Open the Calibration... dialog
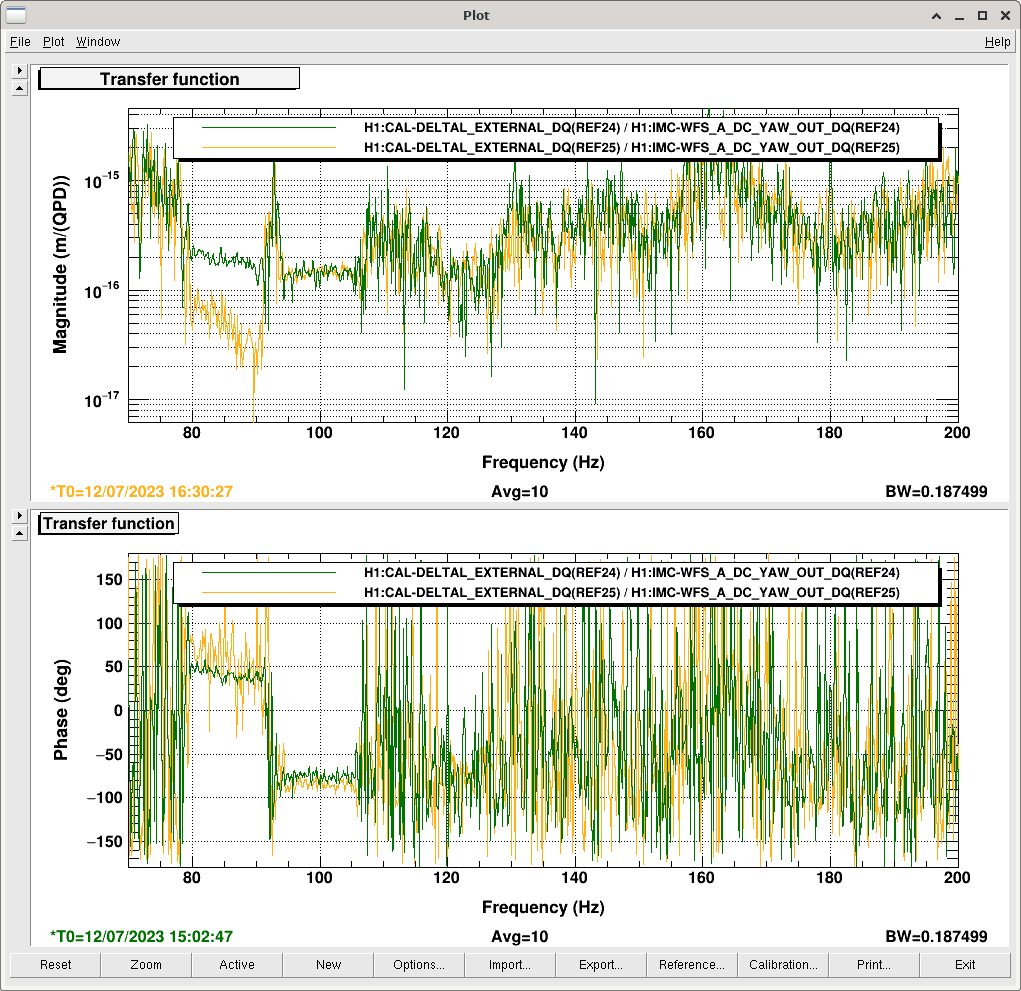Viewport: 1021px width, 991px height. (783, 965)
